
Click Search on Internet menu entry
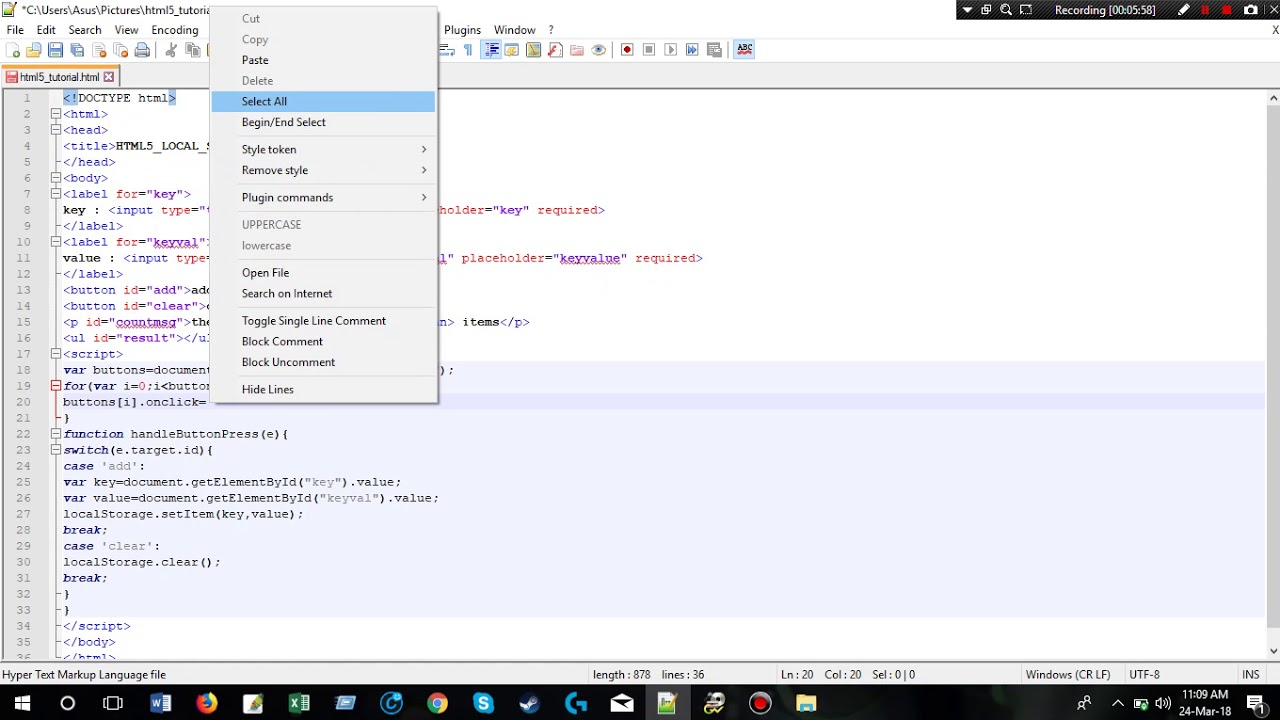tap(324, 293)
